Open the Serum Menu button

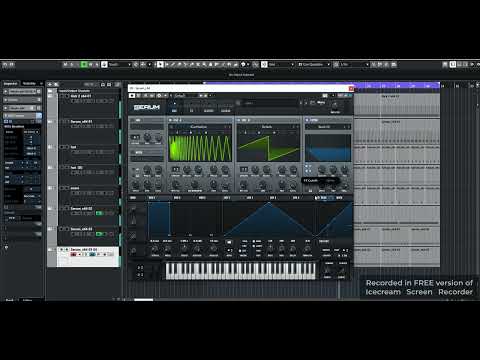(x=321, y=103)
